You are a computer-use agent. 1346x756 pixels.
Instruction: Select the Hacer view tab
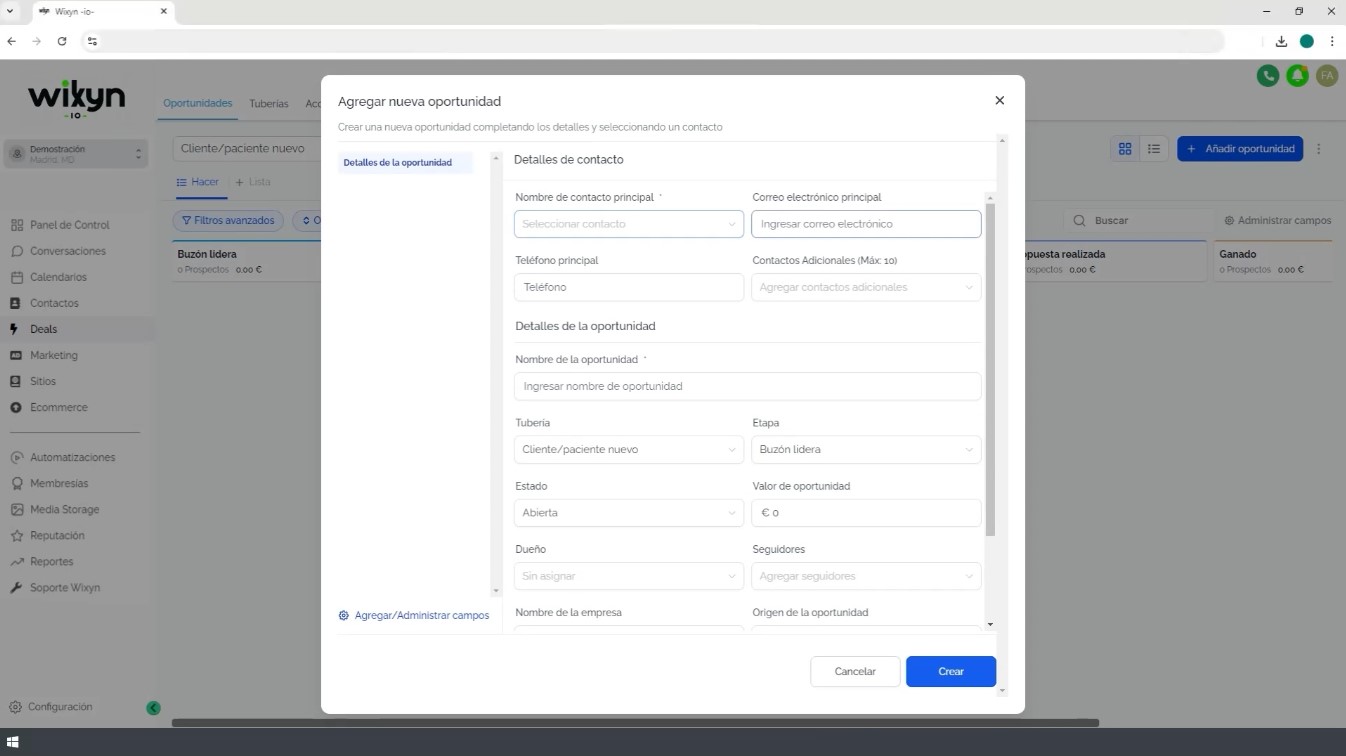tap(198, 182)
